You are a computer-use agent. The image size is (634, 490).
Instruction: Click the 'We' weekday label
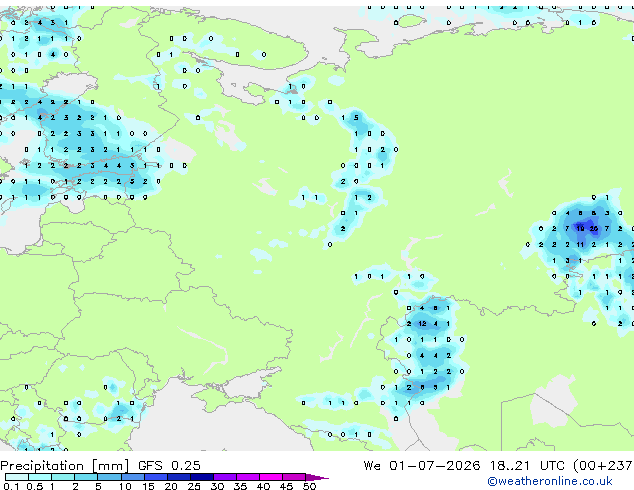click(372, 466)
